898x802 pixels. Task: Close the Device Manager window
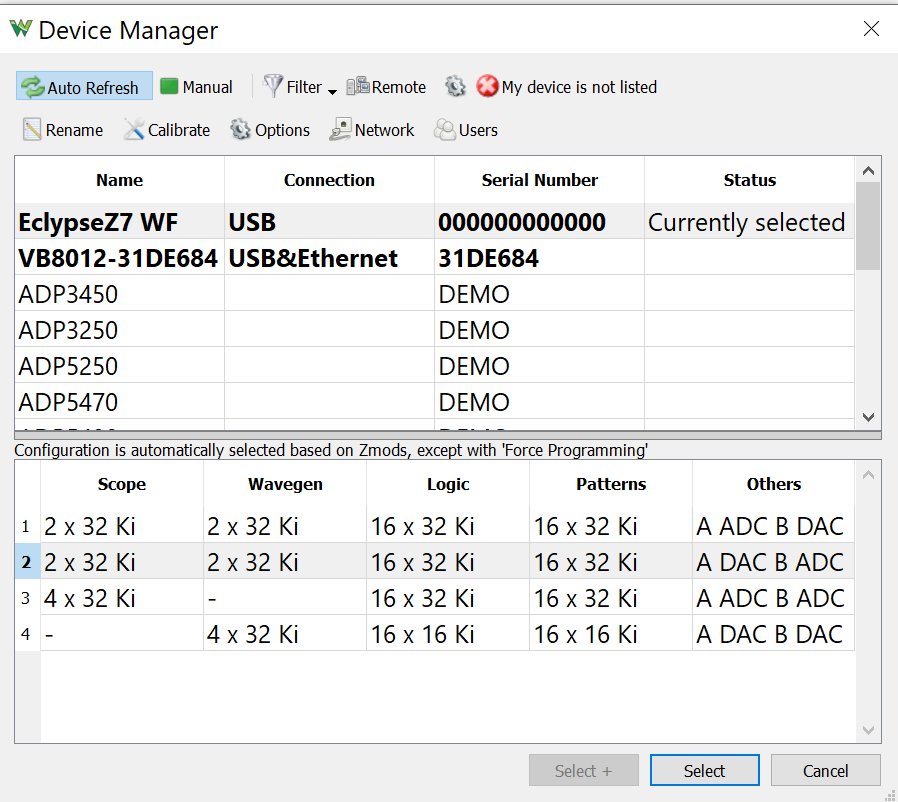point(871,28)
